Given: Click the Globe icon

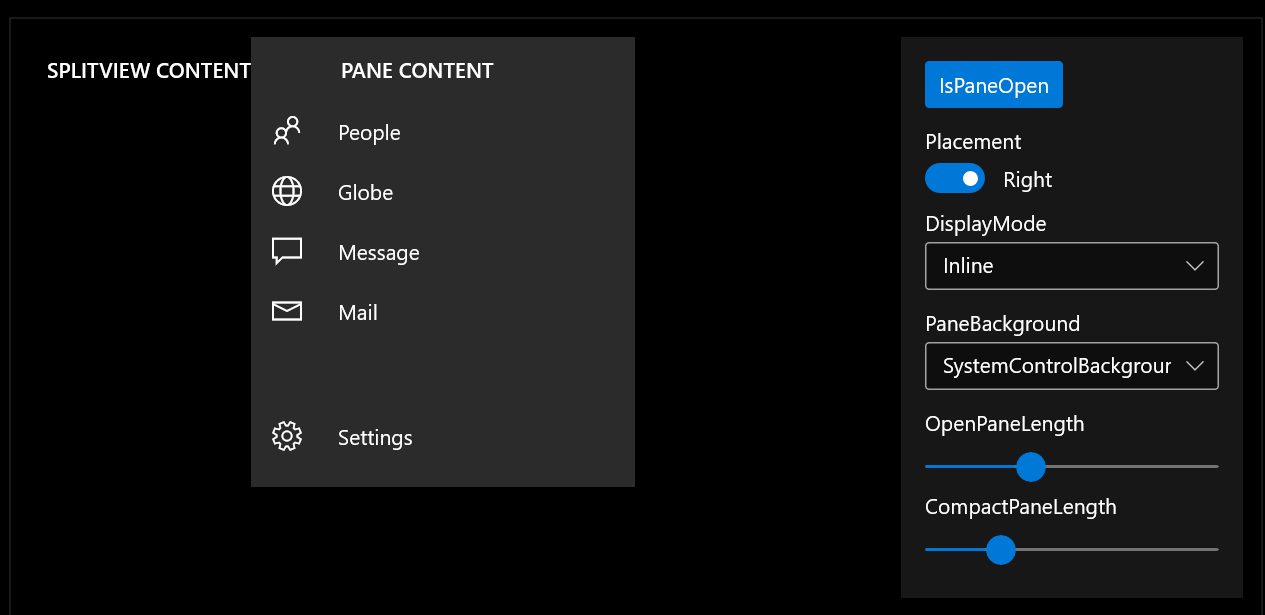Looking at the screenshot, I should pos(287,192).
